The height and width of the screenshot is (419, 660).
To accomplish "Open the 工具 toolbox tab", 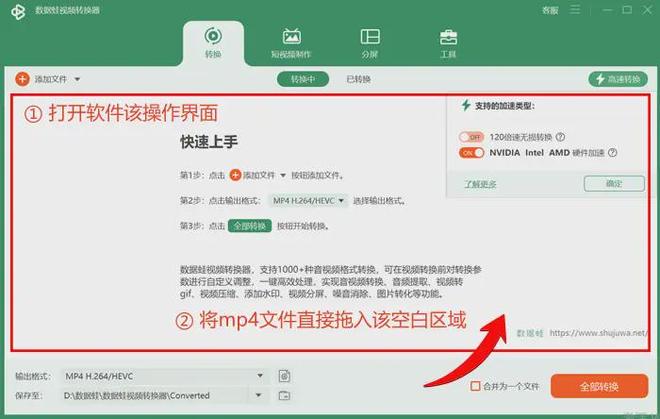I will [448, 43].
